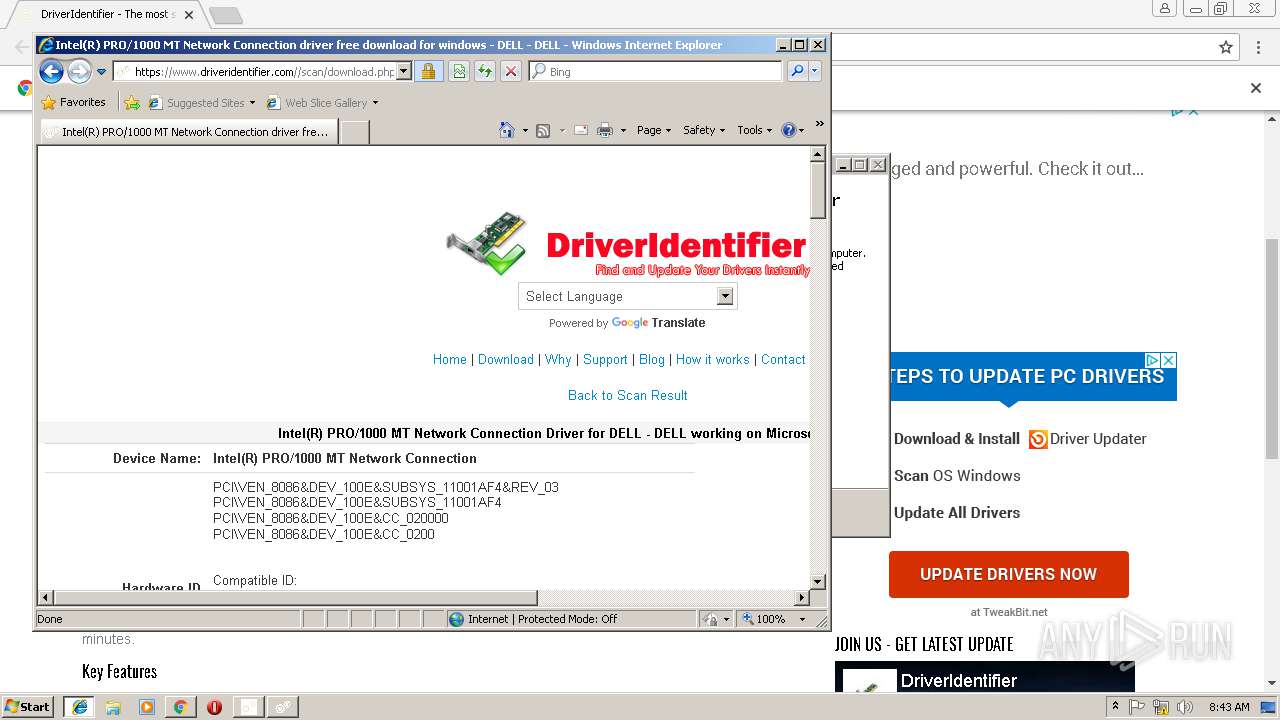This screenshot has width=1280, height=720.
Task: Click UPDATE DRIVERS NOW button
Action: pos(1009,574)
